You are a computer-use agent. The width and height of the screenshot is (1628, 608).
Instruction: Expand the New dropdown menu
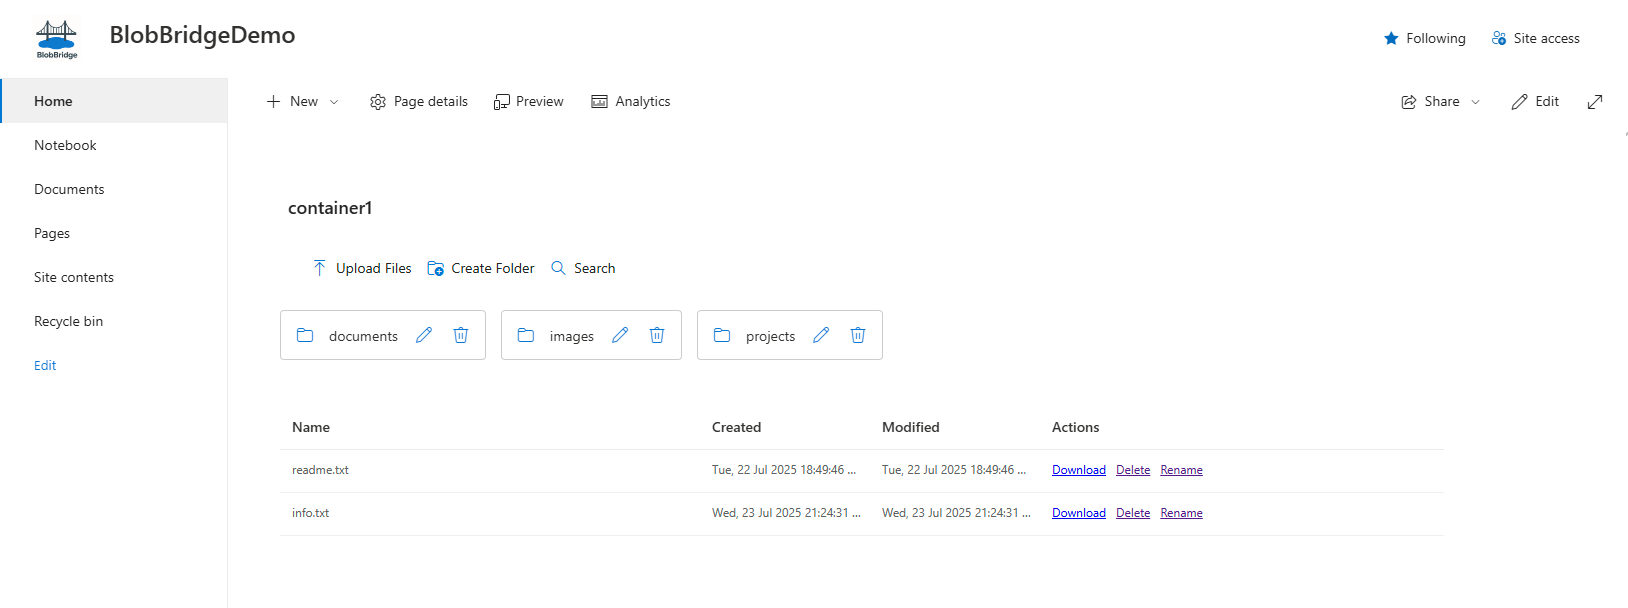coord(303,102)
